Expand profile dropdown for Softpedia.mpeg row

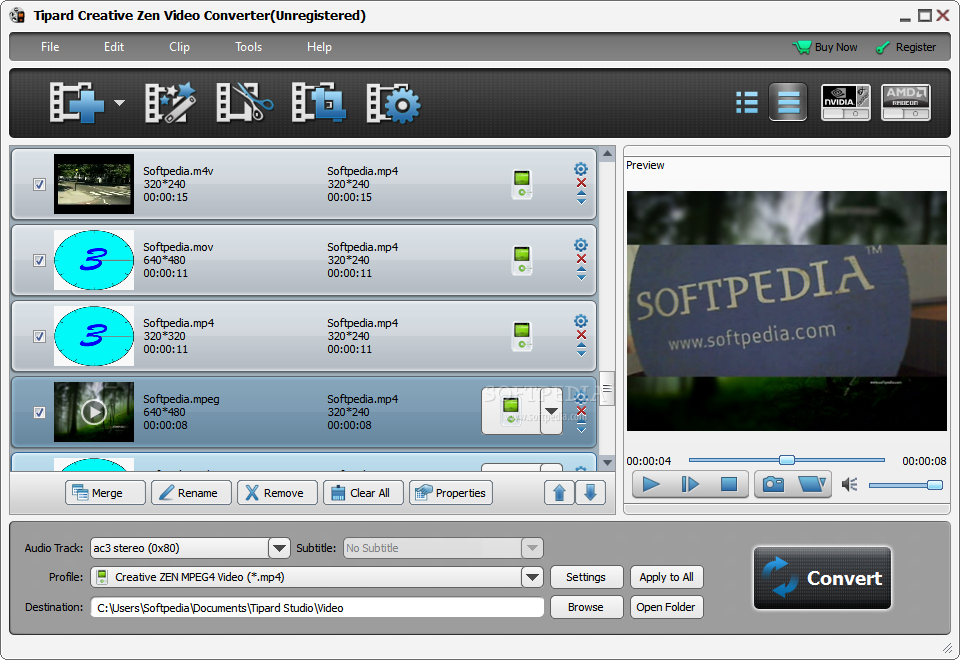pyautogui.click(x=551, y=411)
